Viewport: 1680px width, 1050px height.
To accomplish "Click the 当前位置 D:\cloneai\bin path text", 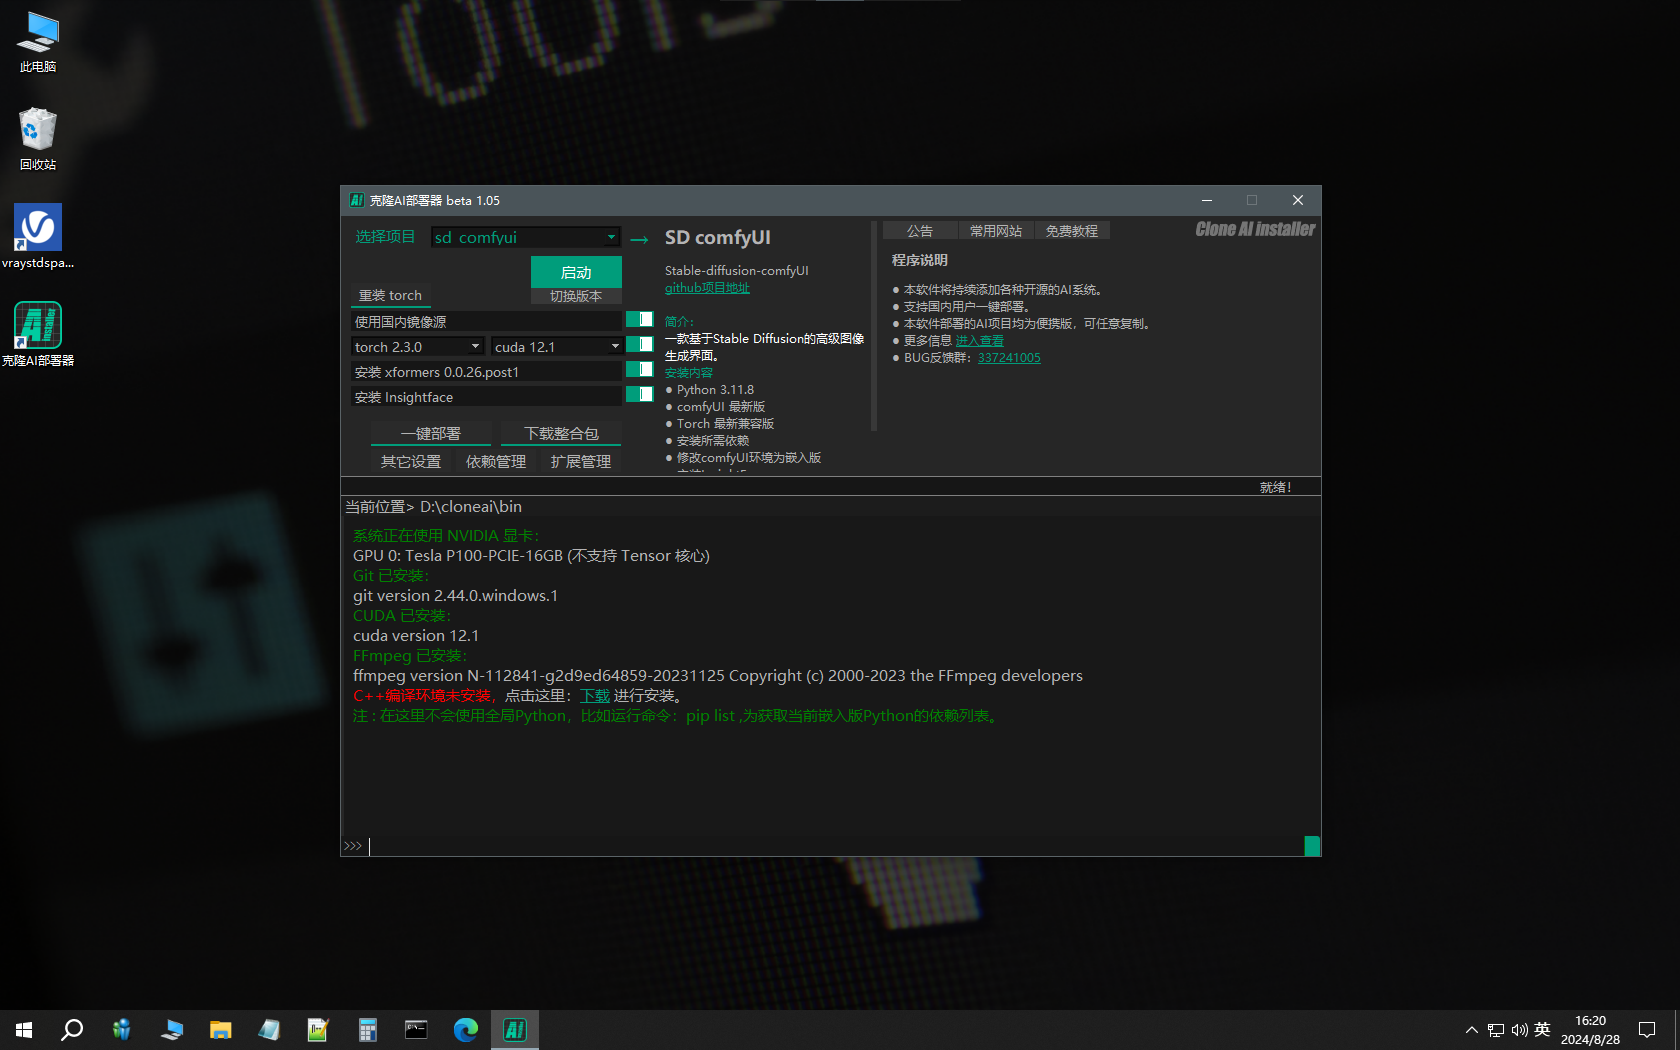I will coord(433,507).
